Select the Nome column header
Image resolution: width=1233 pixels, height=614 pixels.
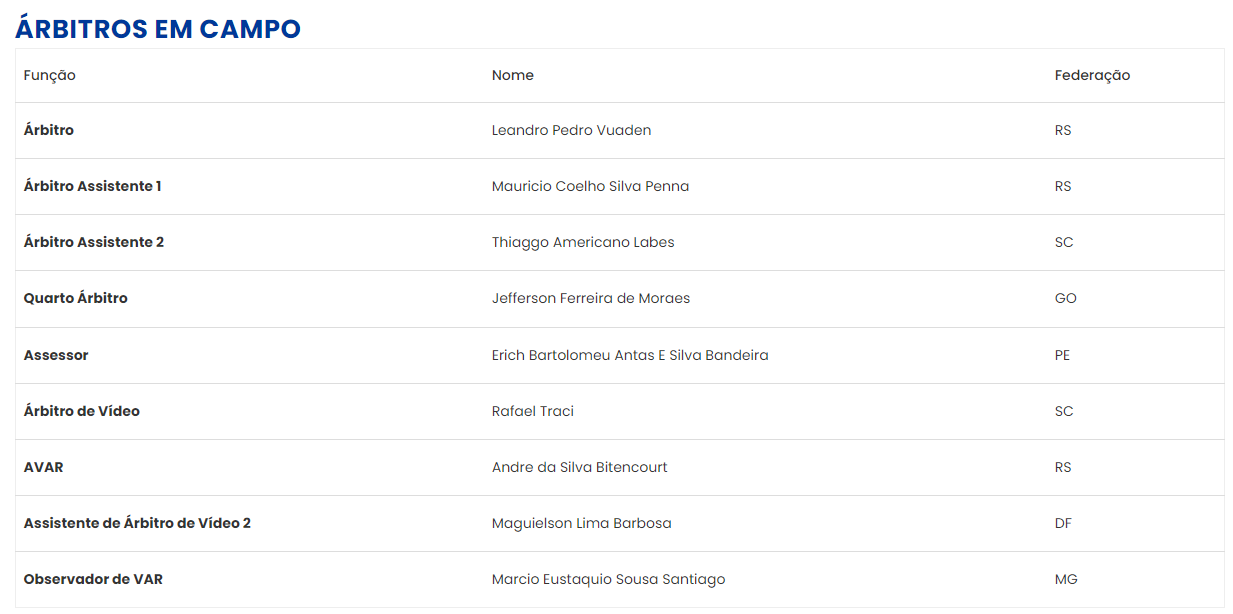coord(513,75)
